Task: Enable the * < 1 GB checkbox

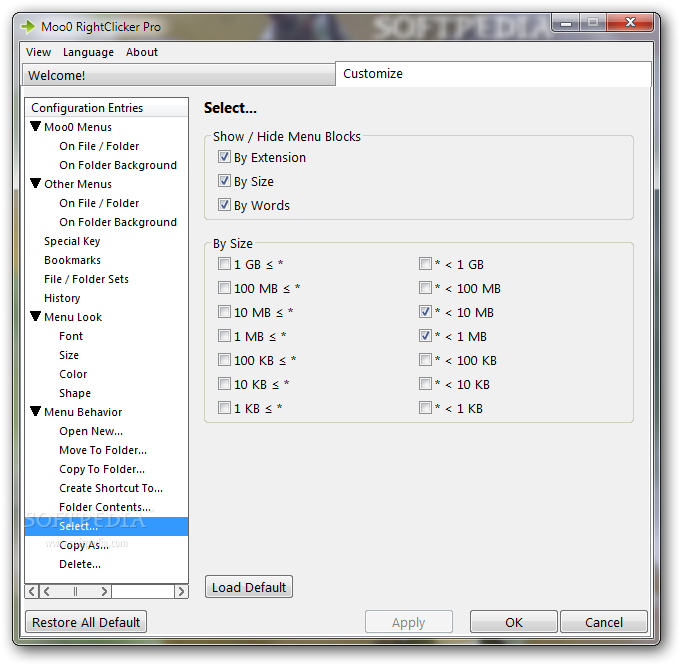Action: (x=425, y=264)
